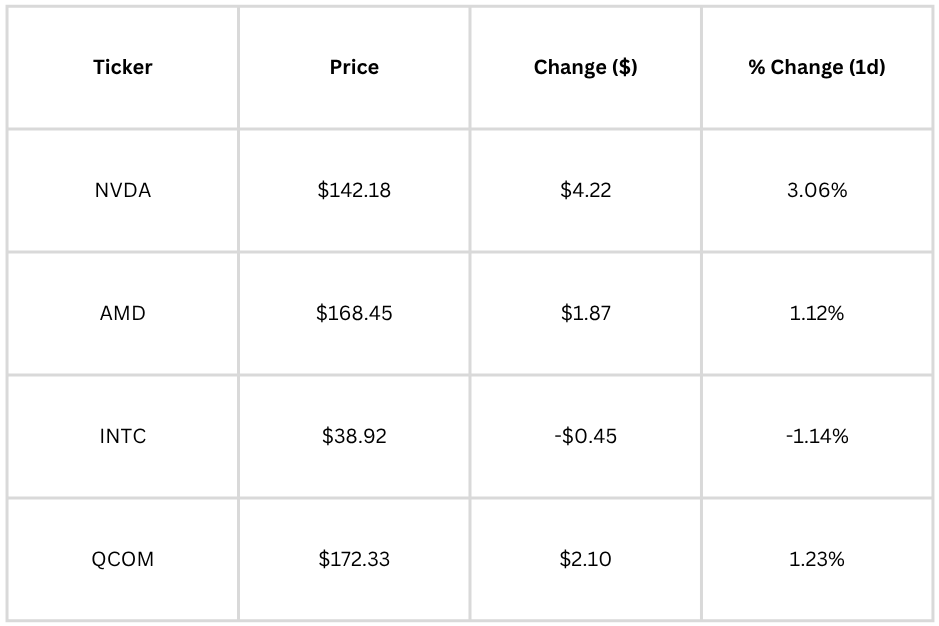Select the Change ($) header cell

(586, 67)
